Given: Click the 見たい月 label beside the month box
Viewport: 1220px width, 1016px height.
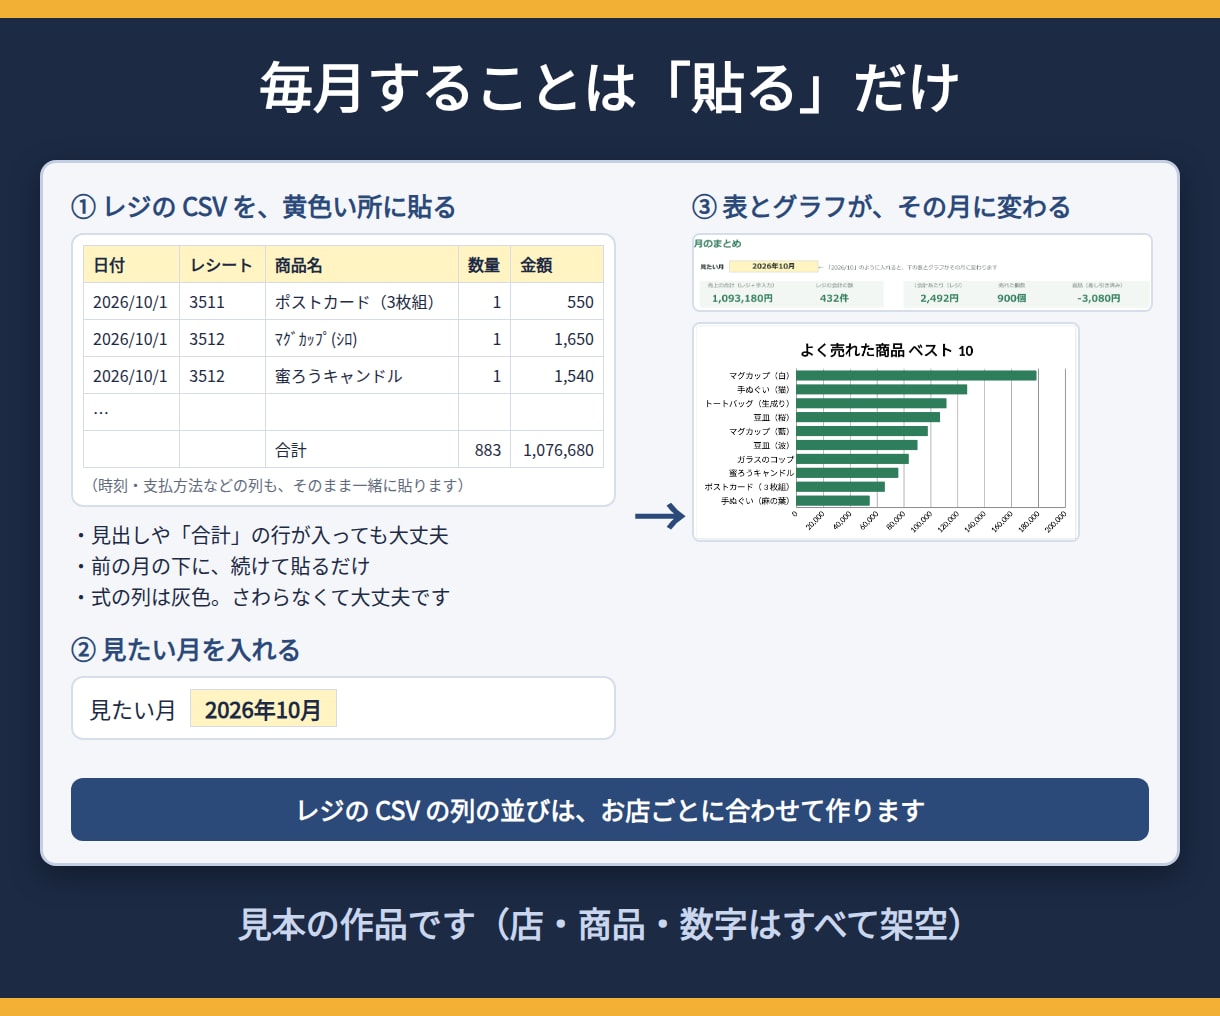Looking at the screenshot, I should tap(133, 710).
